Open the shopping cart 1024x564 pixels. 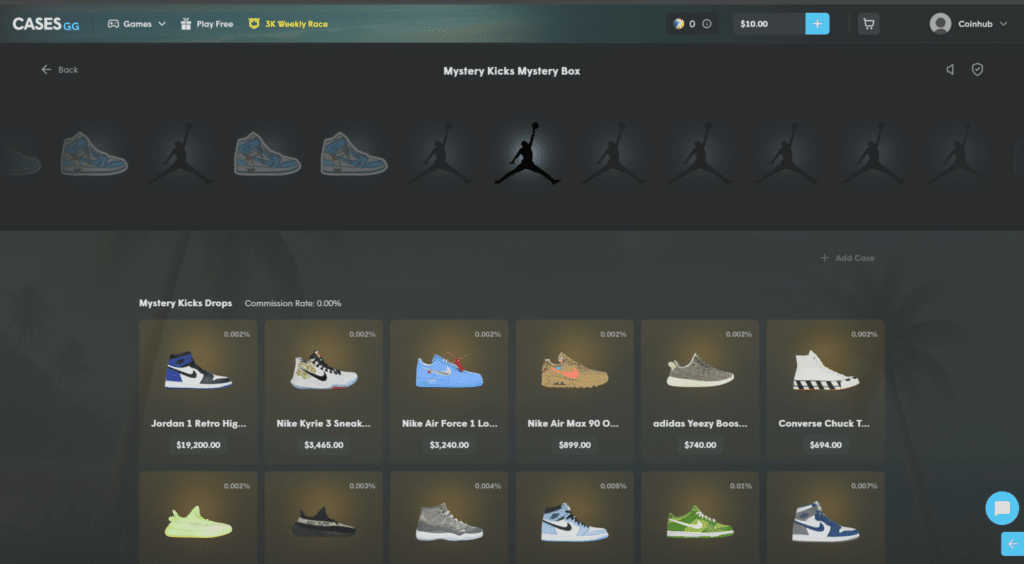pyautogui.click(x=869, y=24)
